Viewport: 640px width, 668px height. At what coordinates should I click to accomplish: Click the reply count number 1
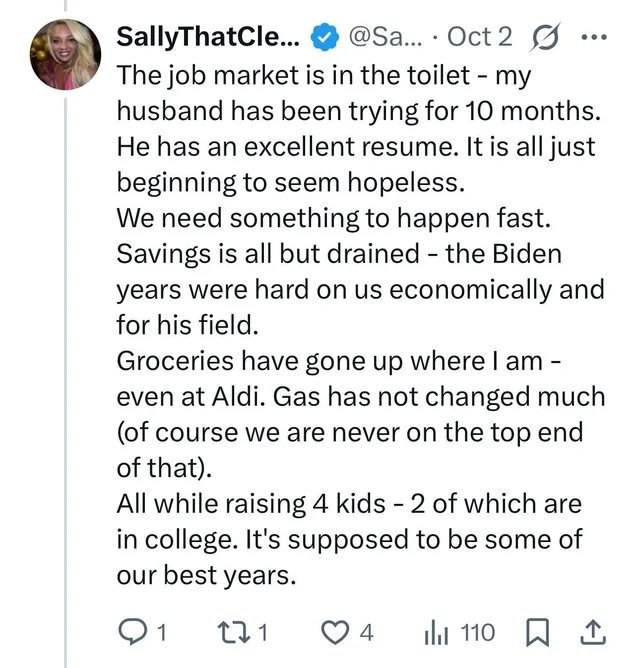click(x=161, y=633)
